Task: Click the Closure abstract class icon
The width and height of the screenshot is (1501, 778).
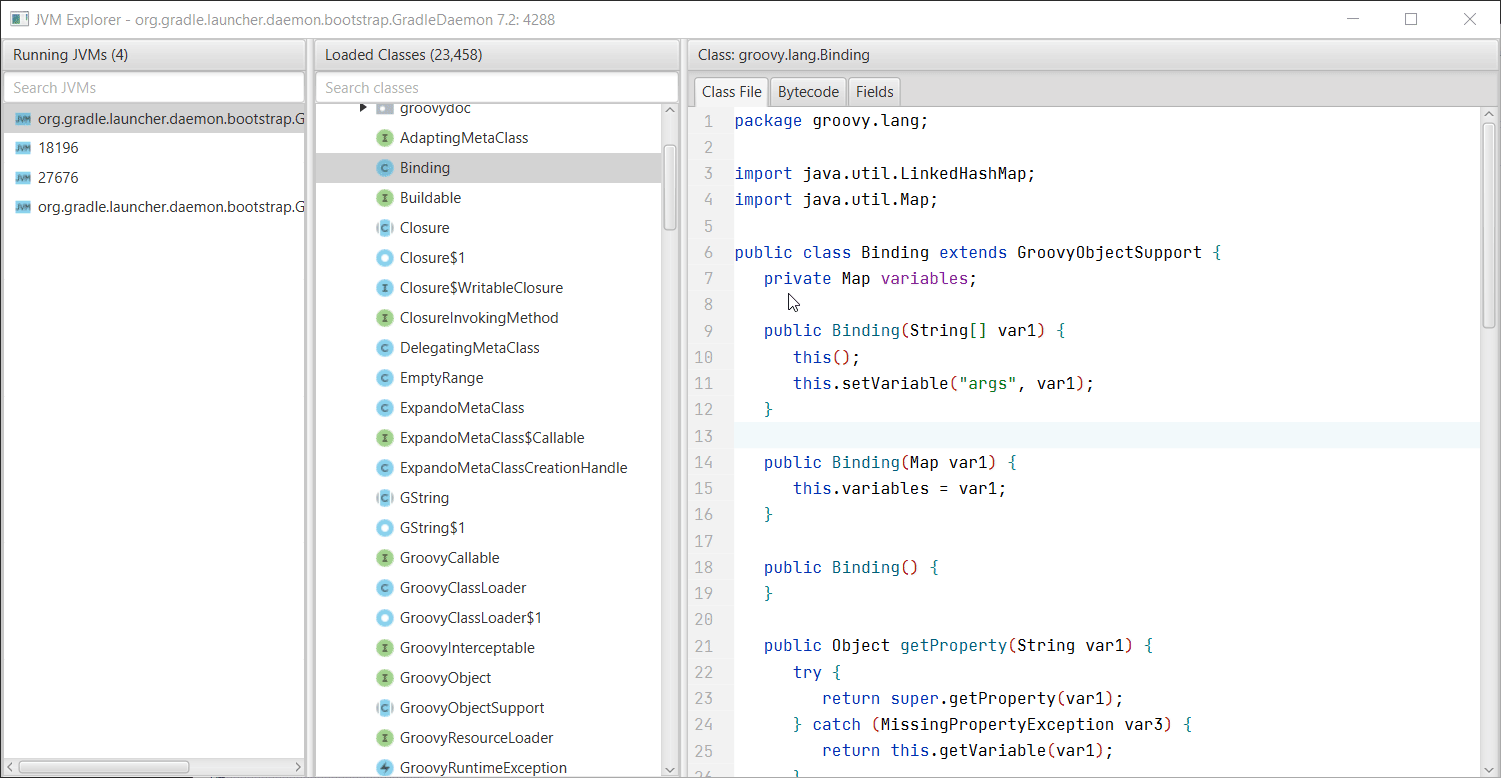Action: pos(384,228)
